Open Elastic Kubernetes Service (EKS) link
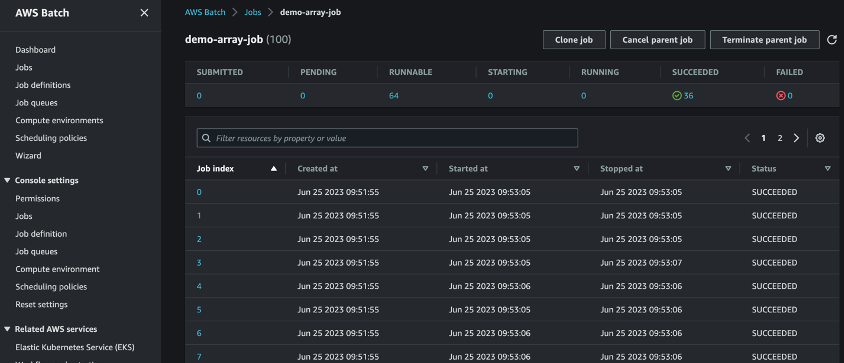This screenshot has width=844, height=363. (x=75, y=347)
